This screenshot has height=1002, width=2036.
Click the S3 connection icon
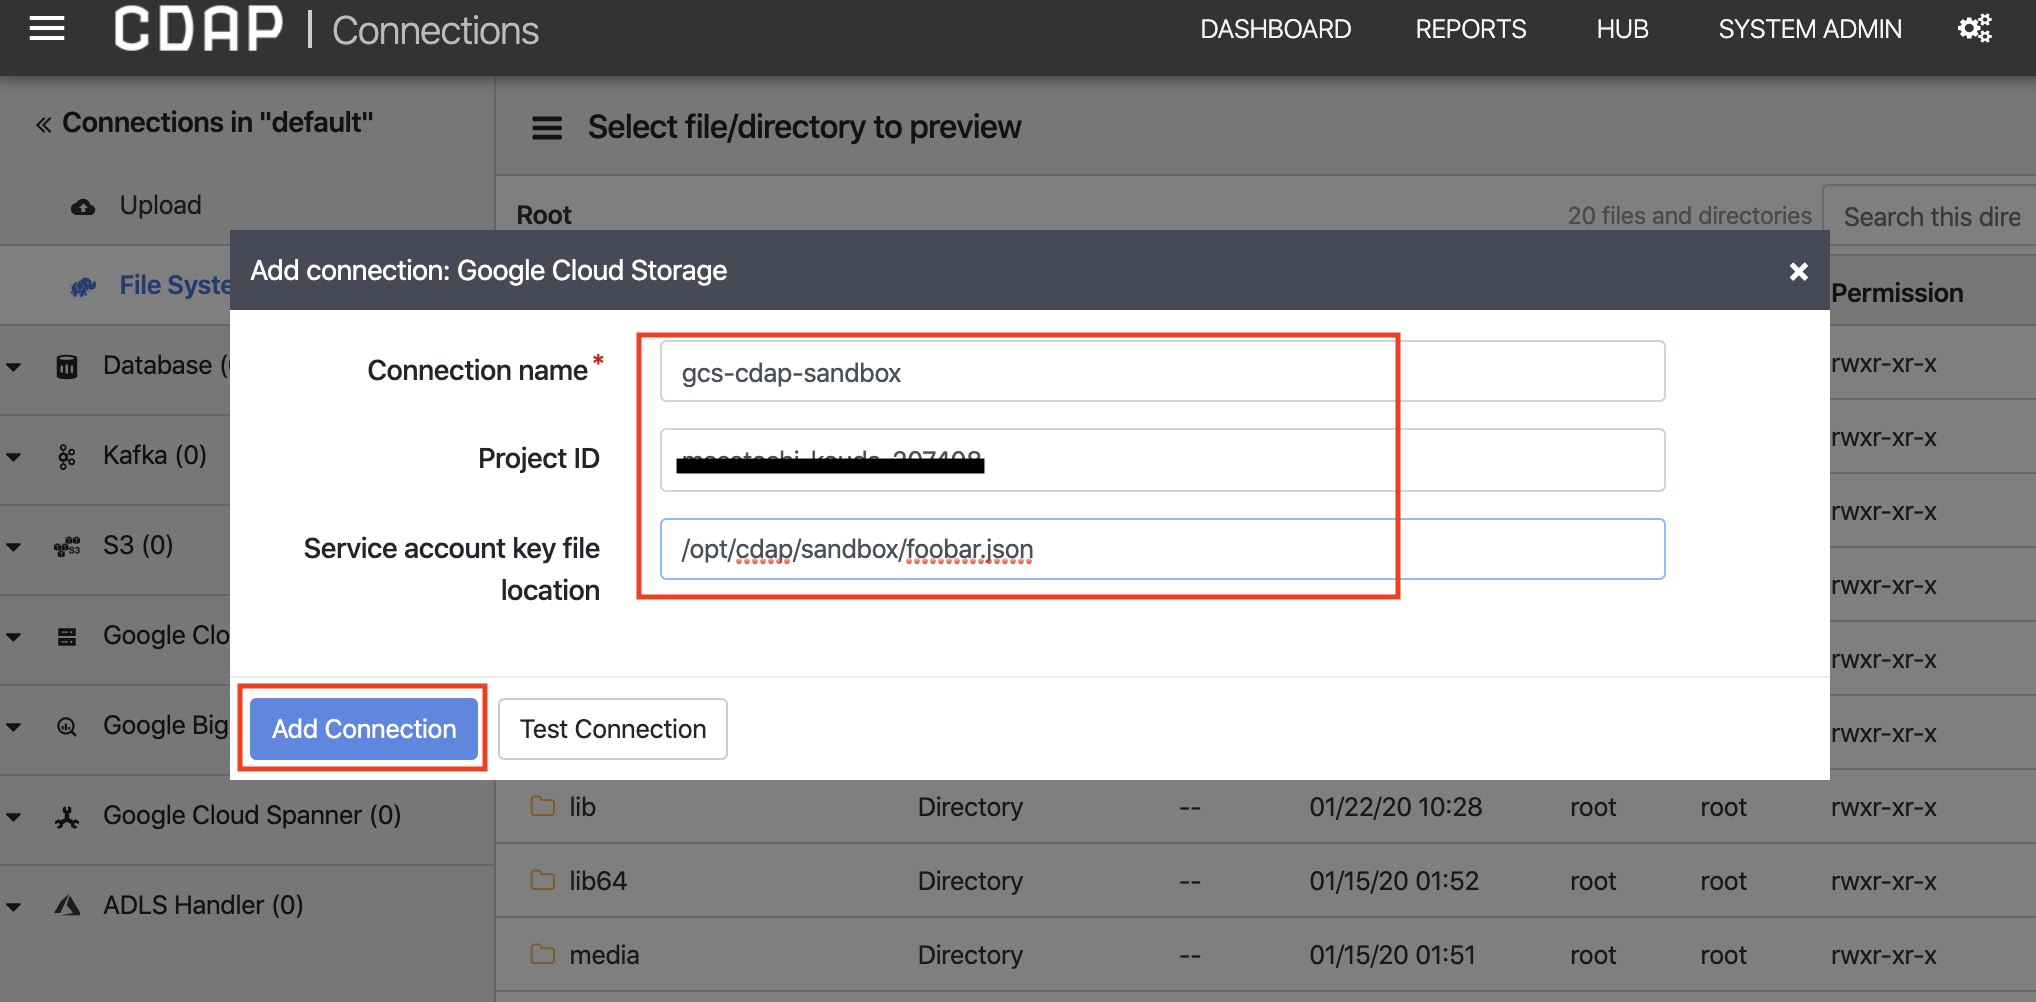click(66, 546)
